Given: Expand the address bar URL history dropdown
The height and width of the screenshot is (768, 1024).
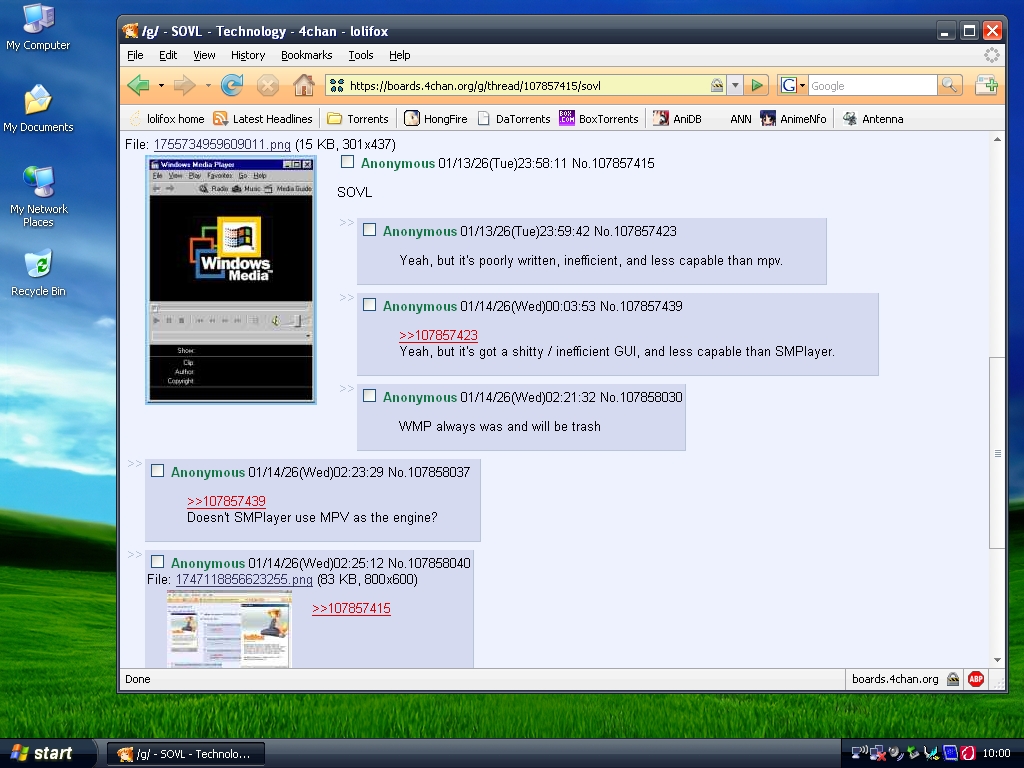Looking at the screenshot, I should (x=735, y=86).
